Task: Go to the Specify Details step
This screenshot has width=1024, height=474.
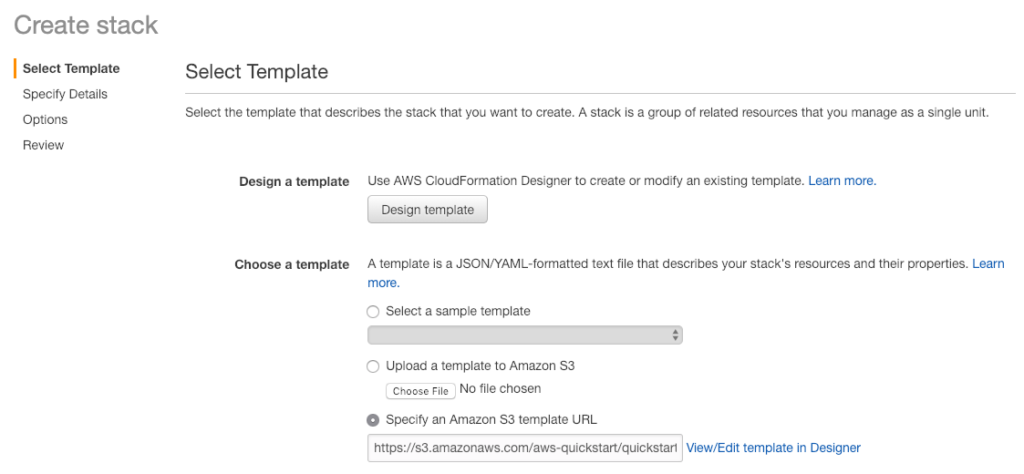Action: (x=65, y=94)
